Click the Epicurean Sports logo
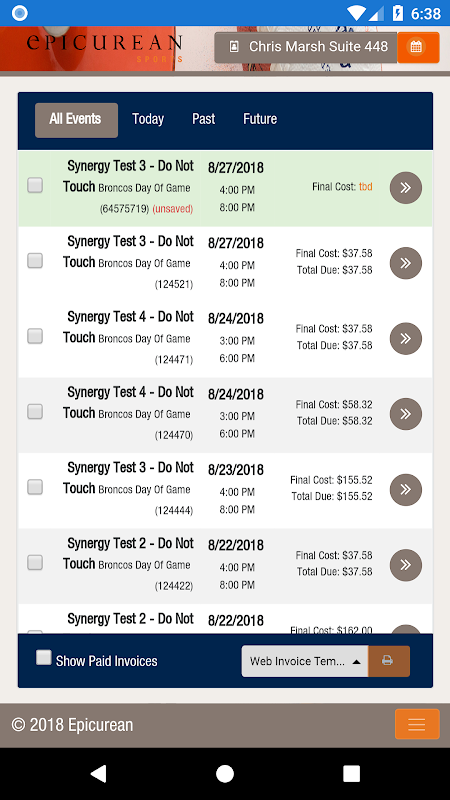Image resolution: width=450 pixels, height=800 pixels. click(x=105, y=47)
